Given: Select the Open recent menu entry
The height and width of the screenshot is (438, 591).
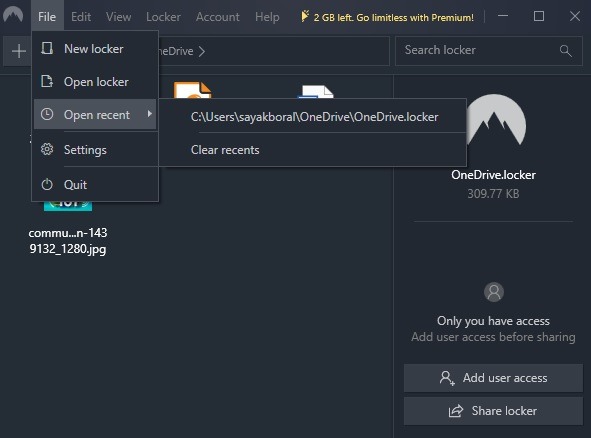Looking at the screenshot, I should [x=95, y=115].
